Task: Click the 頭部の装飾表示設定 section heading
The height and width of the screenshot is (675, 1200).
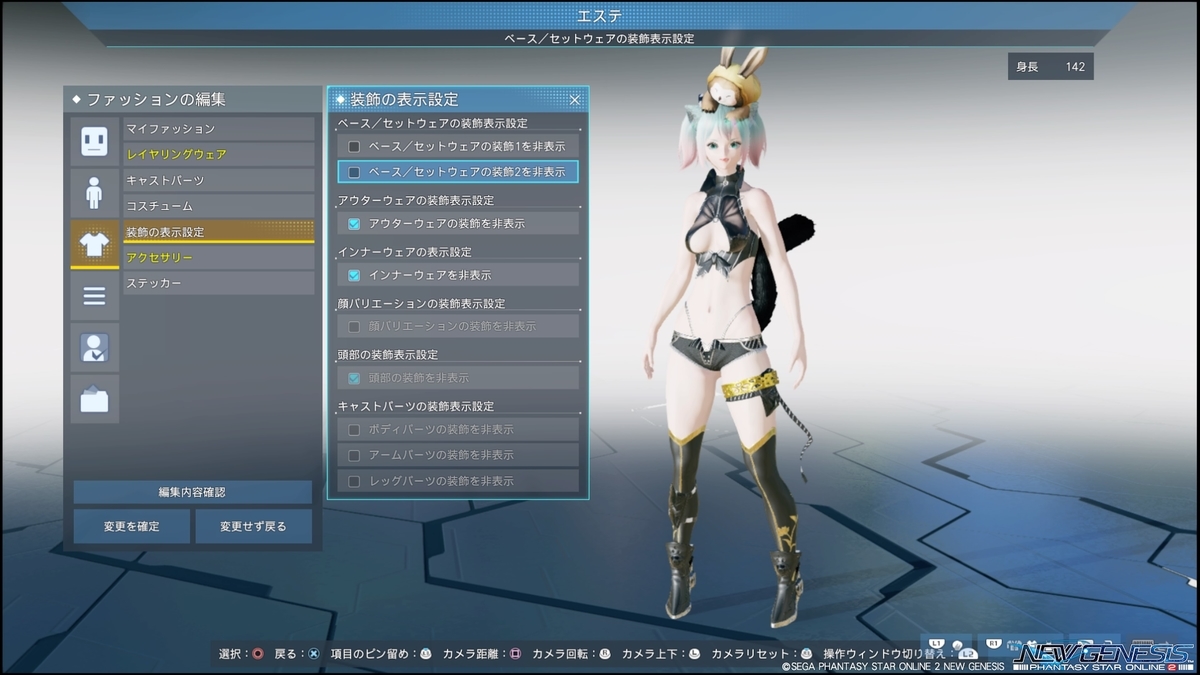Action: (x=388, y=355)
